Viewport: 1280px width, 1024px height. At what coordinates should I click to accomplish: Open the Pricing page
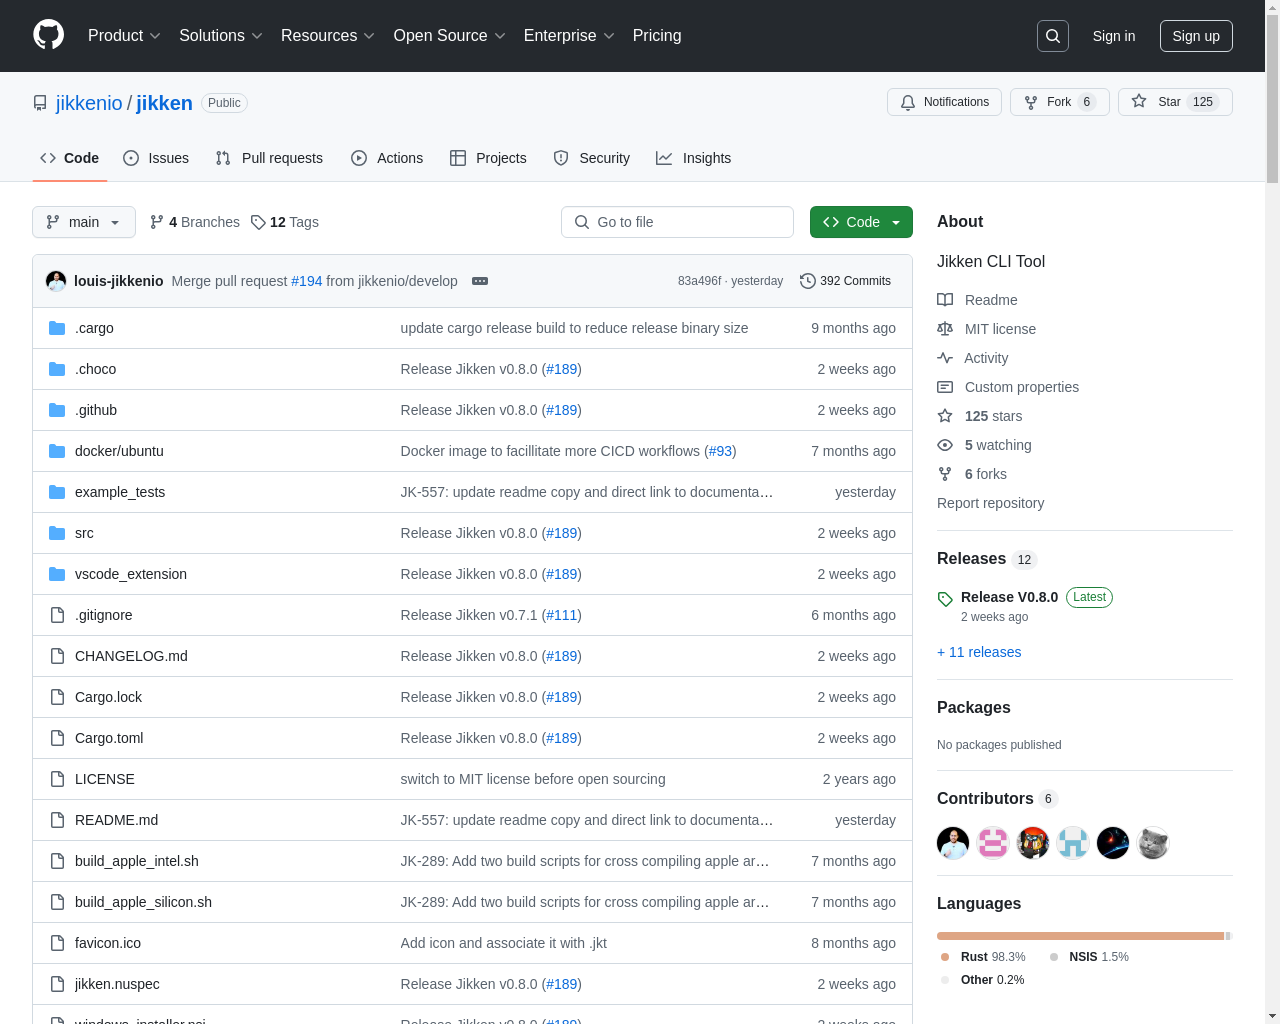[657, 36]
